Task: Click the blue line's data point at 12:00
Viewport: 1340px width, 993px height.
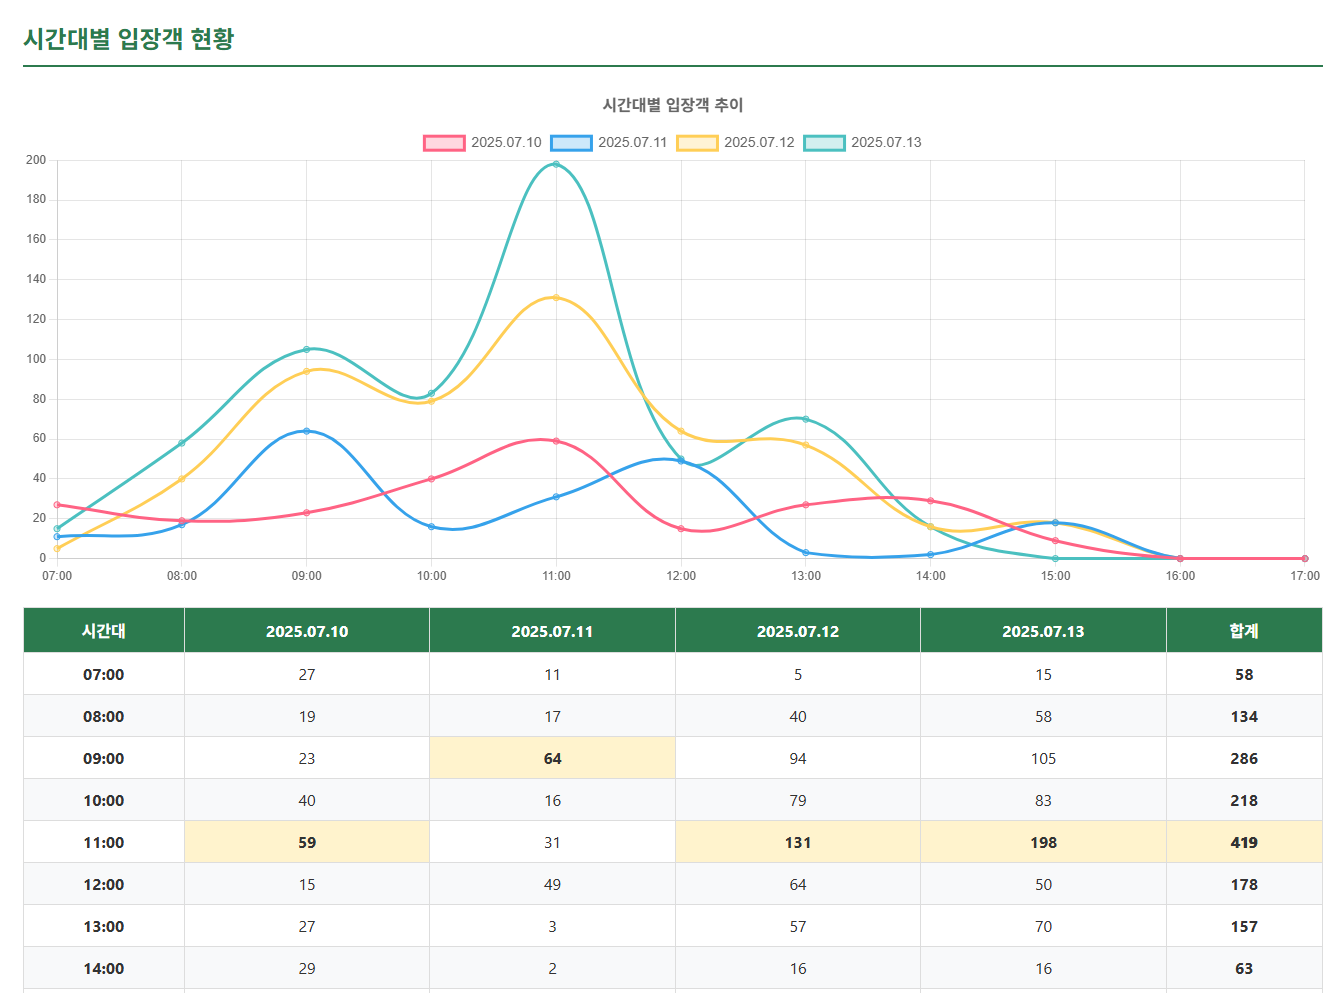Action: tap(682, 461)
